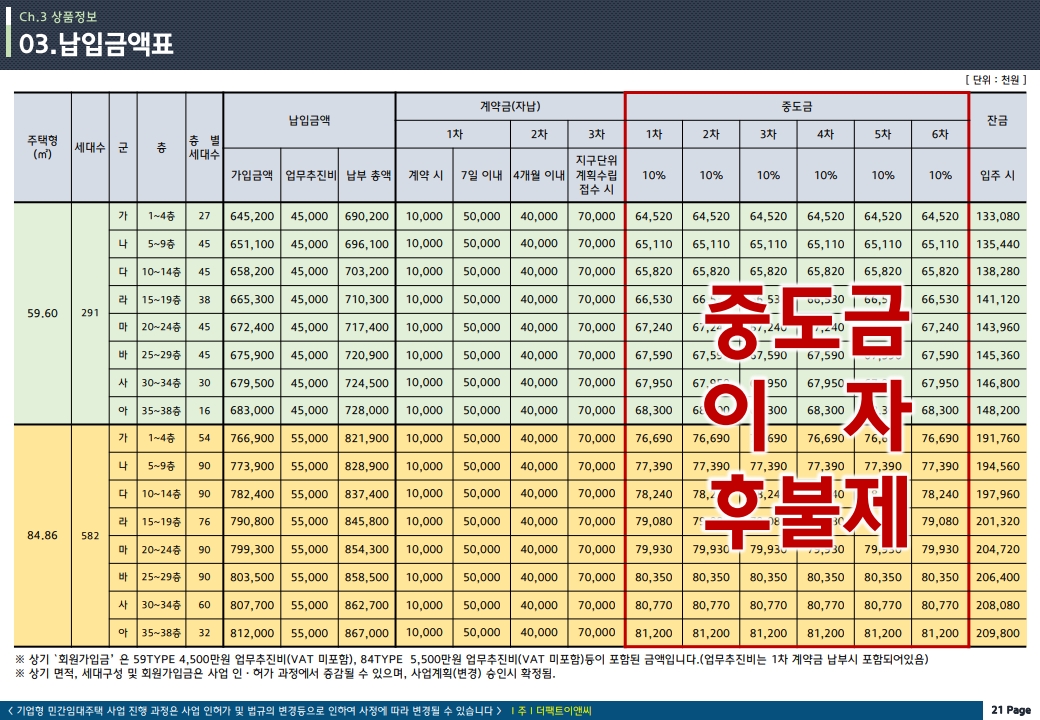The image size is (1040, 720).
Task: Click the '21 Page' page number
Action: coord(1011,710)
